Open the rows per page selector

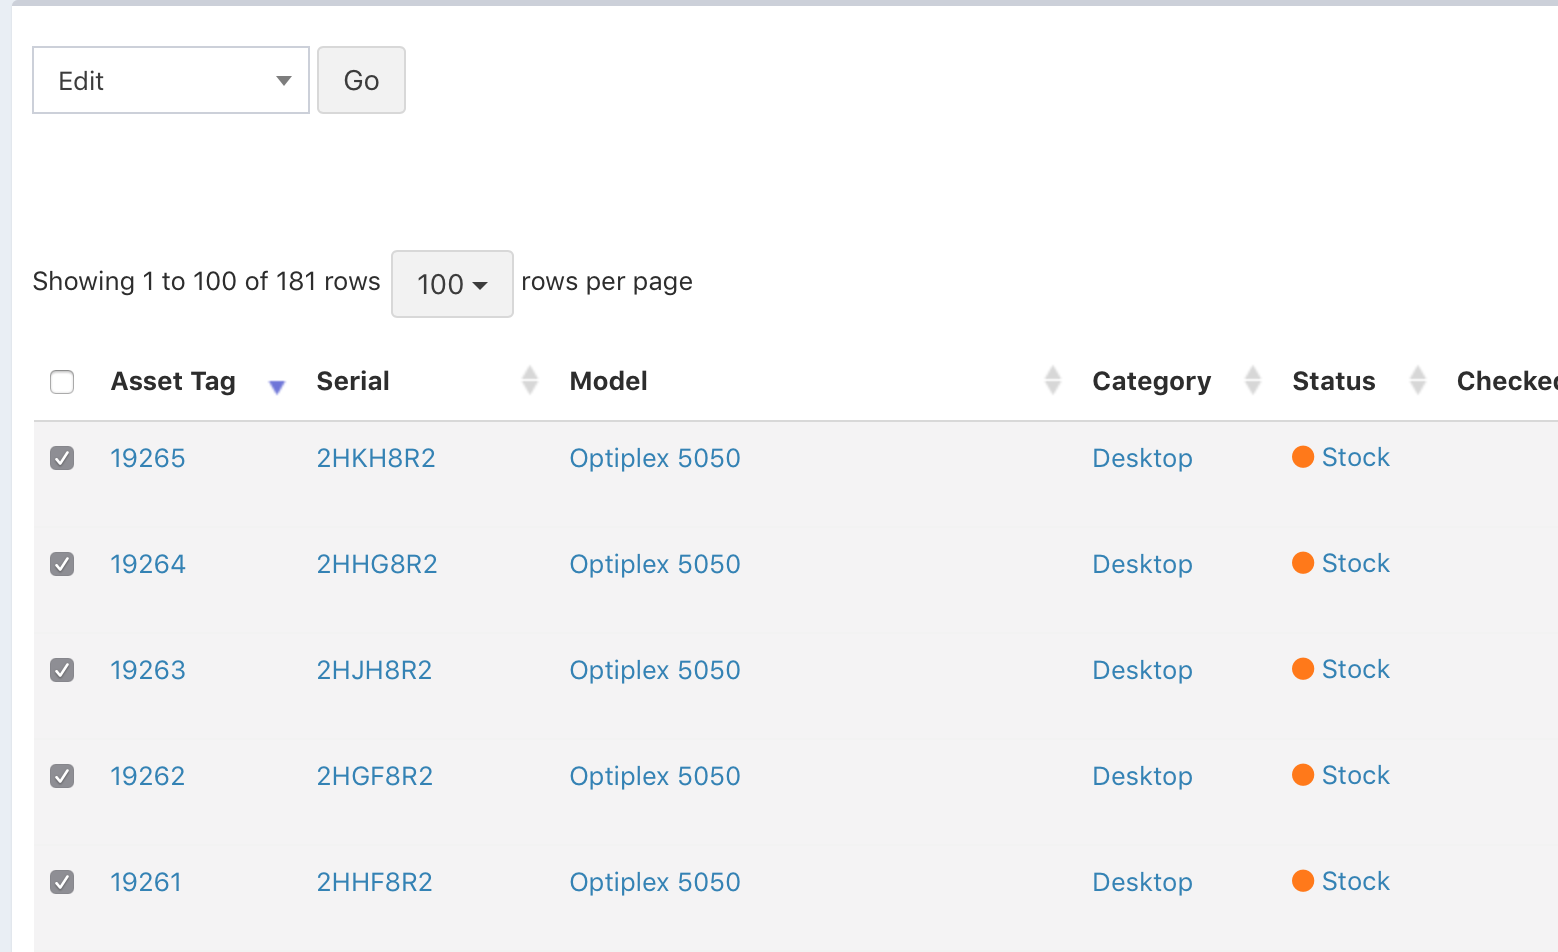(452, 284)
